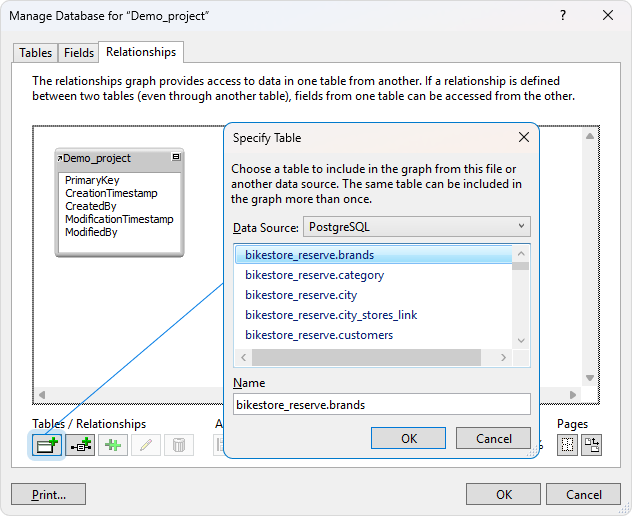This screenshot has height=516, width=632.
Task: Click Cancel in Specify Table dialog
Action: [493, 438]
